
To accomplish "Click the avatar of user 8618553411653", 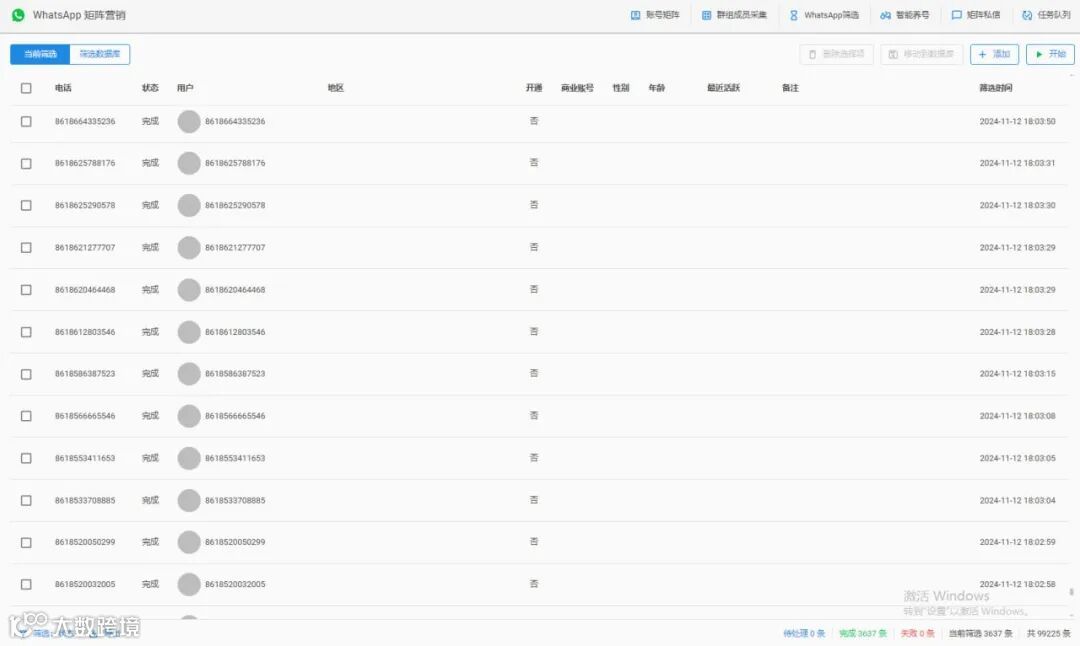I will point(189,458).
